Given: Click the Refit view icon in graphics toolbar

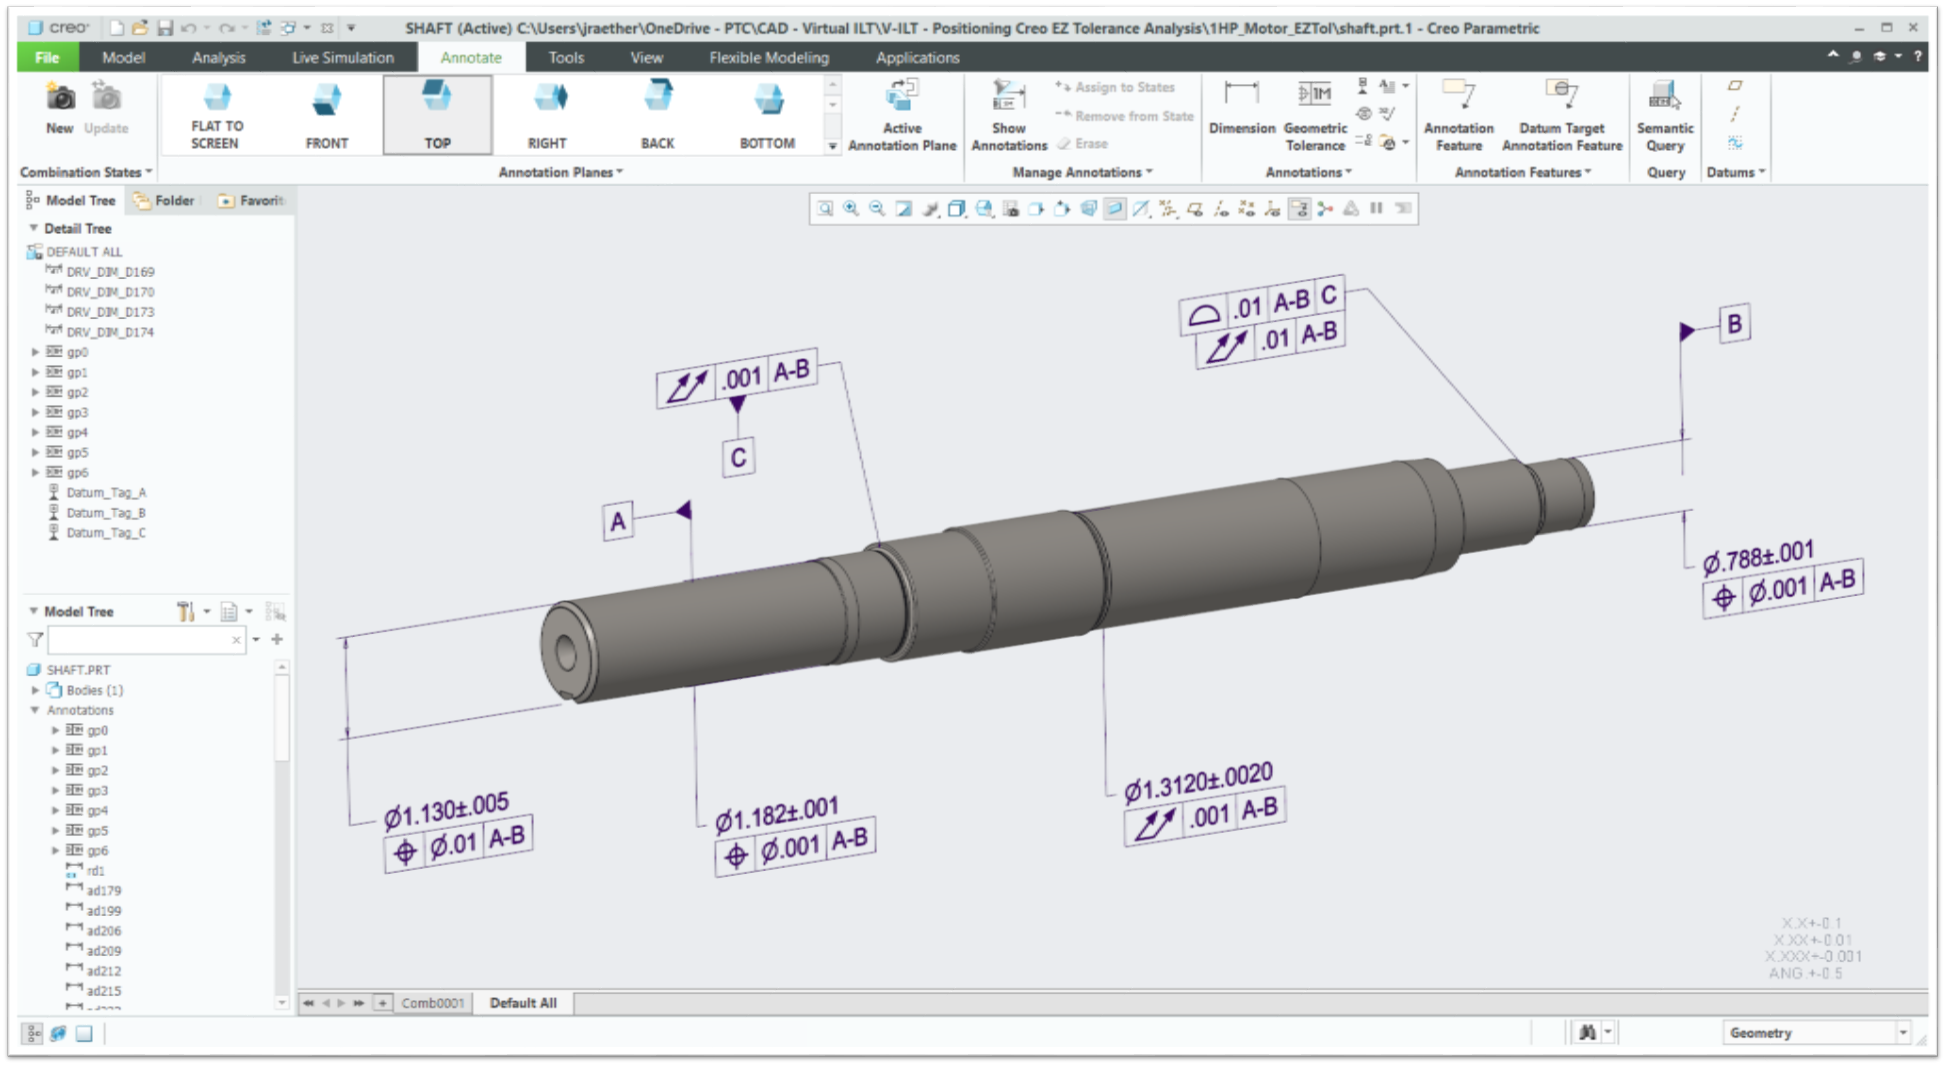Looking at the screenshot, I should tap(825, 209).
